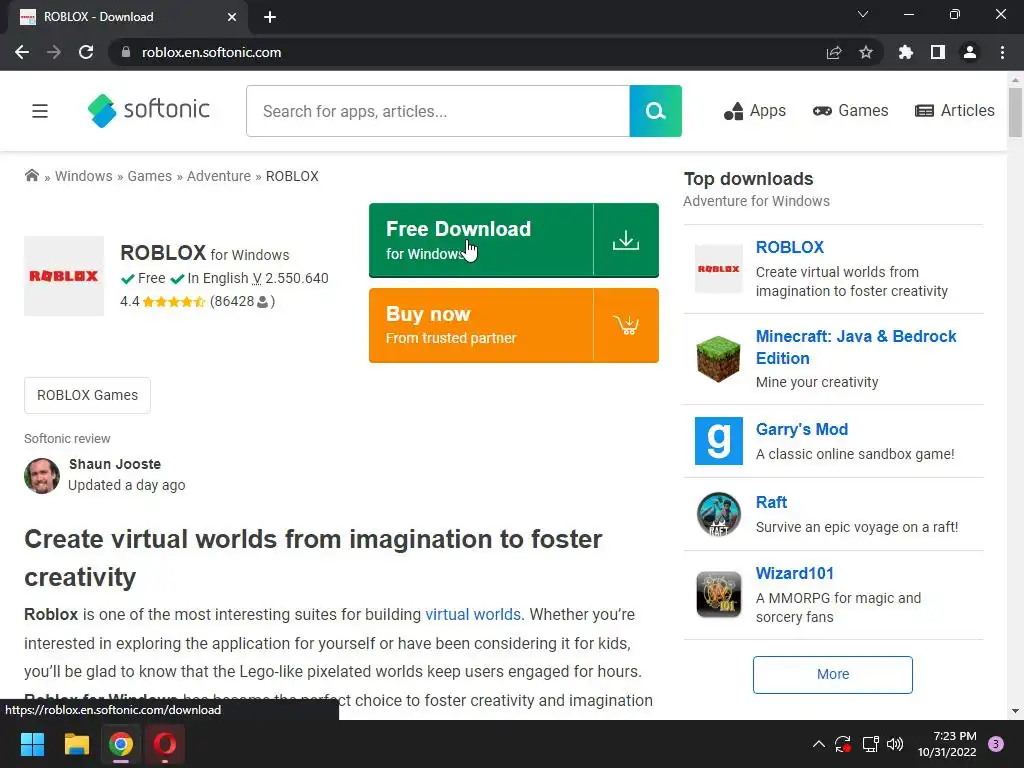The image size is (1024, 768).
Task: Open the hamburger menu on Softonic
Action: click(40, 111)
